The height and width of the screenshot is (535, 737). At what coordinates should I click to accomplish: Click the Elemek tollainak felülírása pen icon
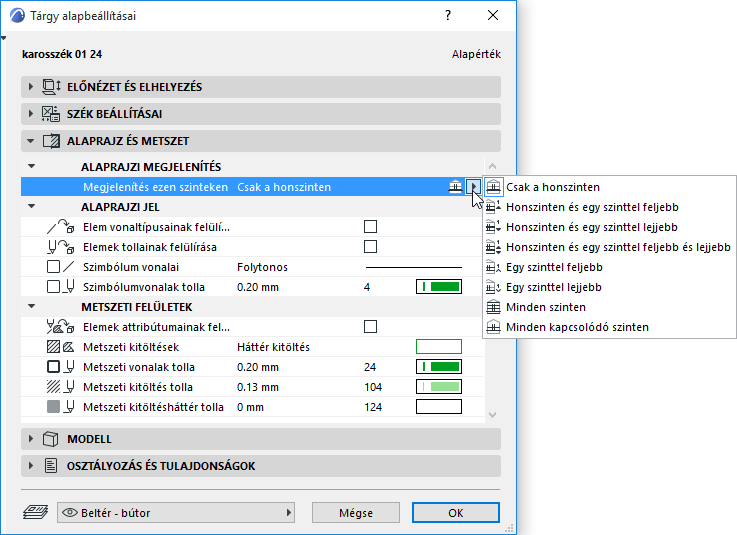click(x=61, y=247)
